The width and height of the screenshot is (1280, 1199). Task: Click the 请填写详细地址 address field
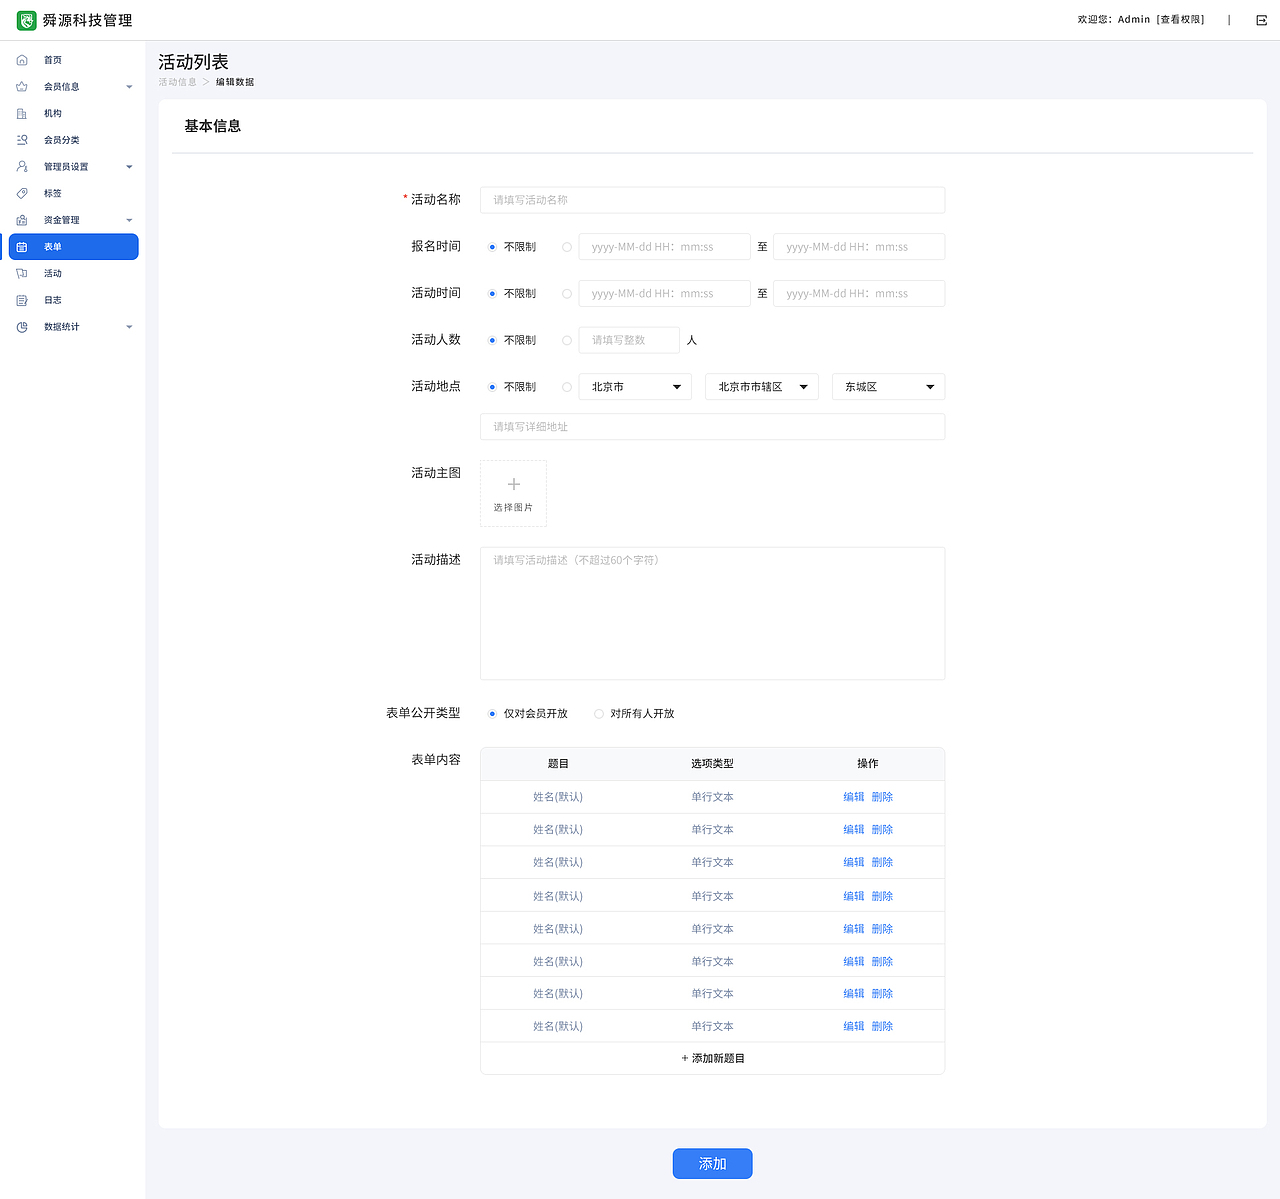pyautogui.click(x=712, y=427)
